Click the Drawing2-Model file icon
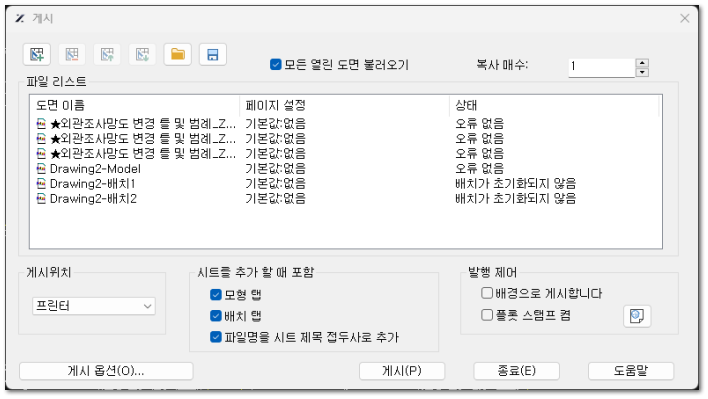The image size is (708, 399). tap(41, 169)
